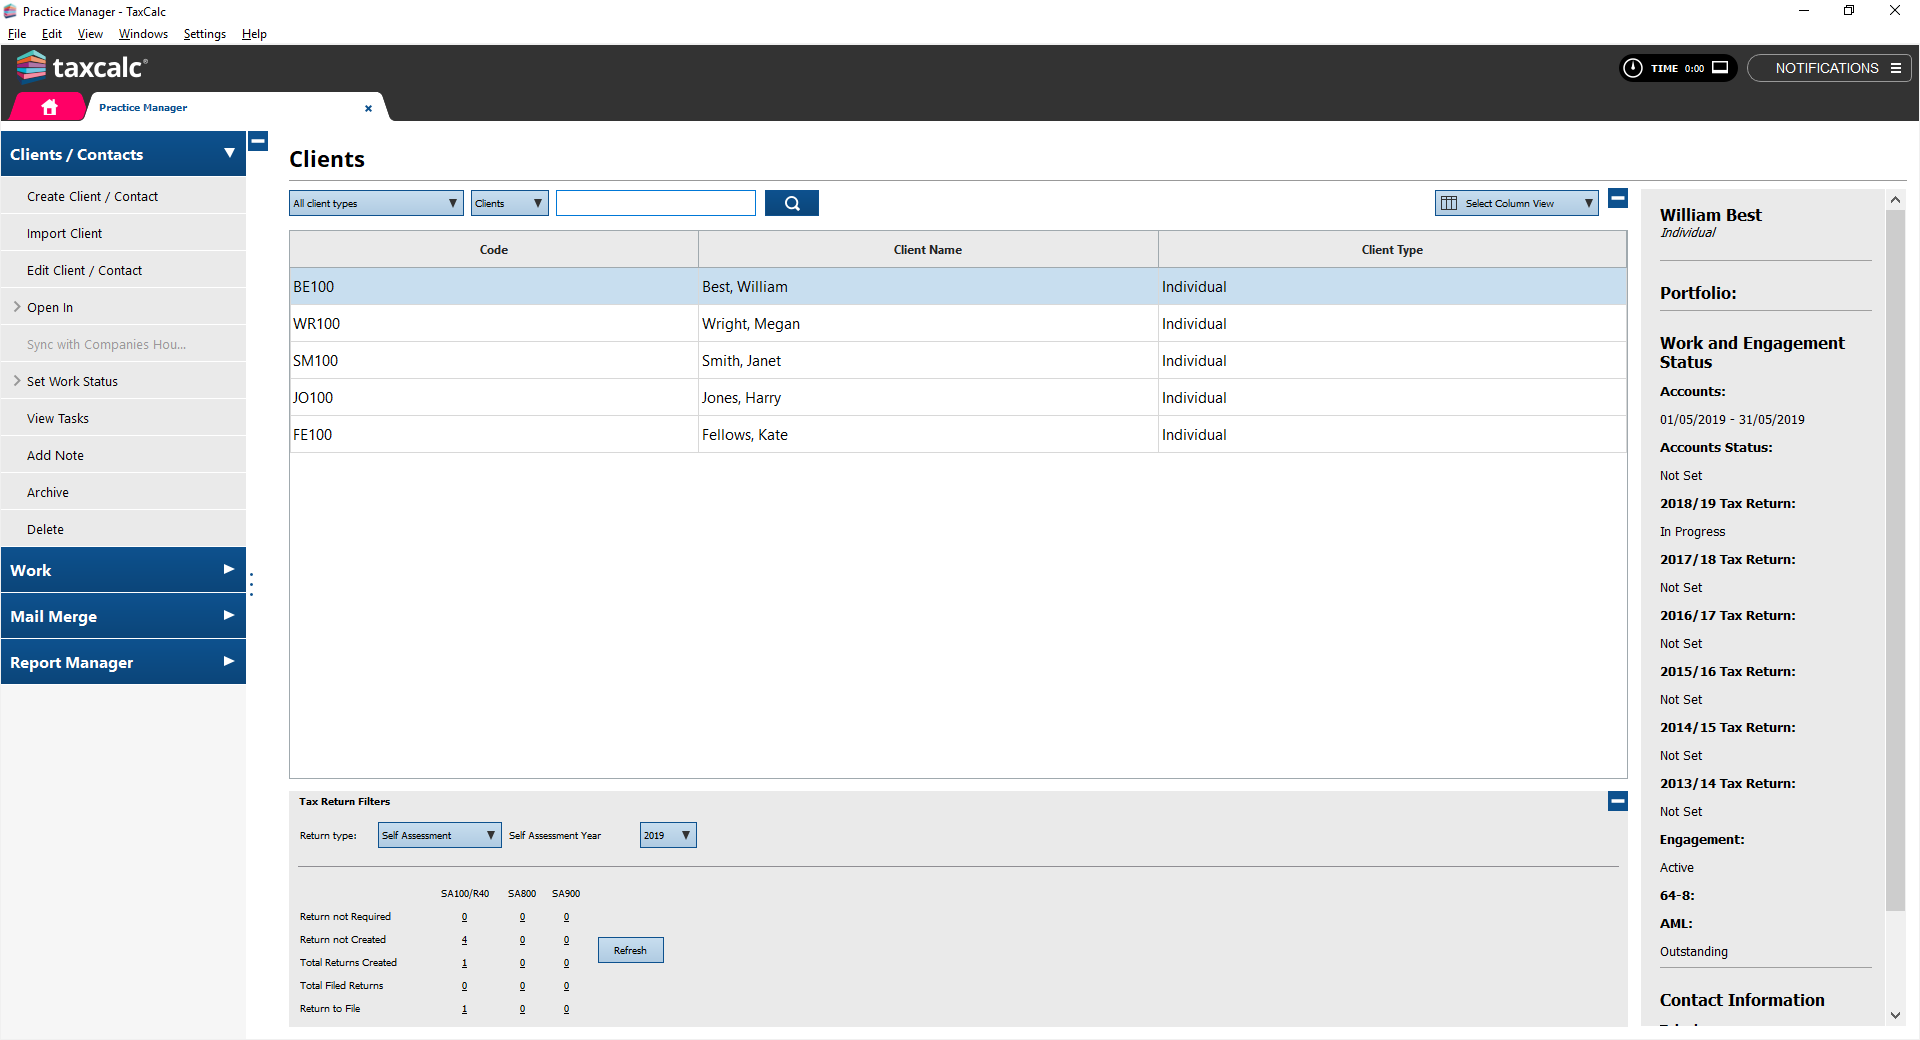Change the Self Assessment Year dropdown
Image resolution: width=1920 pixels, height=1040 pixels.
point(667,835)
